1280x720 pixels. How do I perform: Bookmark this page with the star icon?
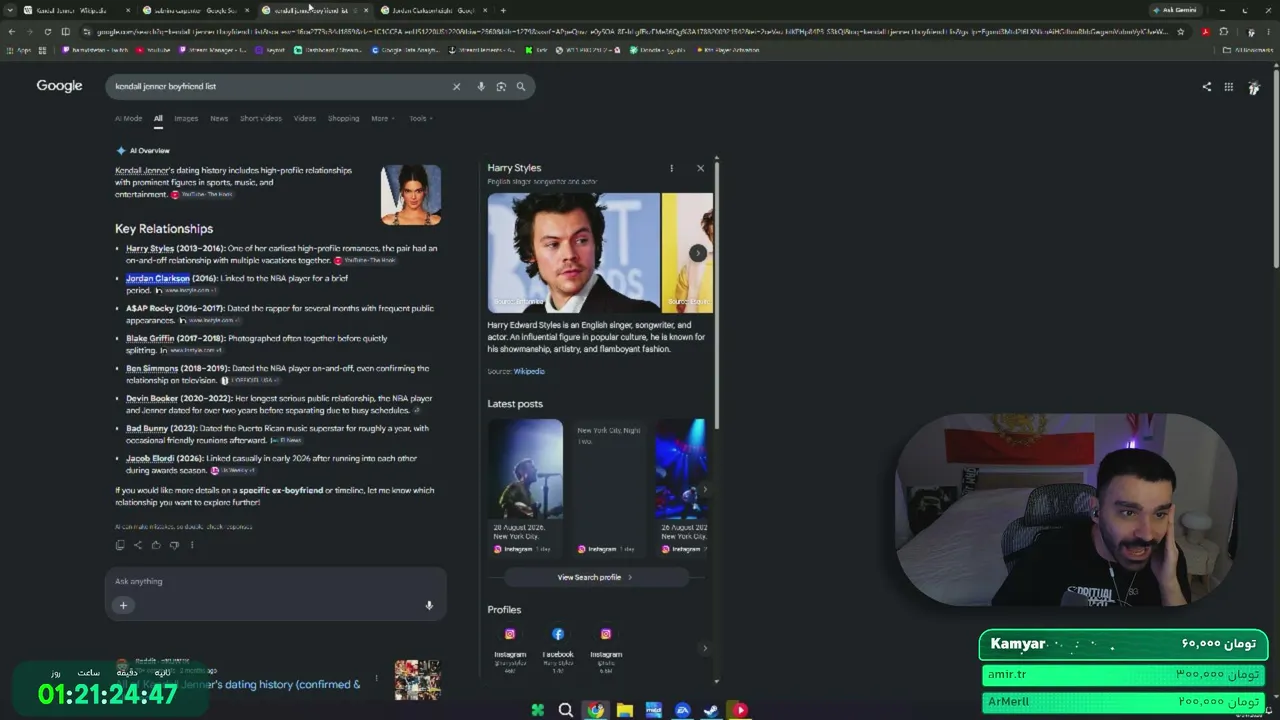tap(1181, 32)
